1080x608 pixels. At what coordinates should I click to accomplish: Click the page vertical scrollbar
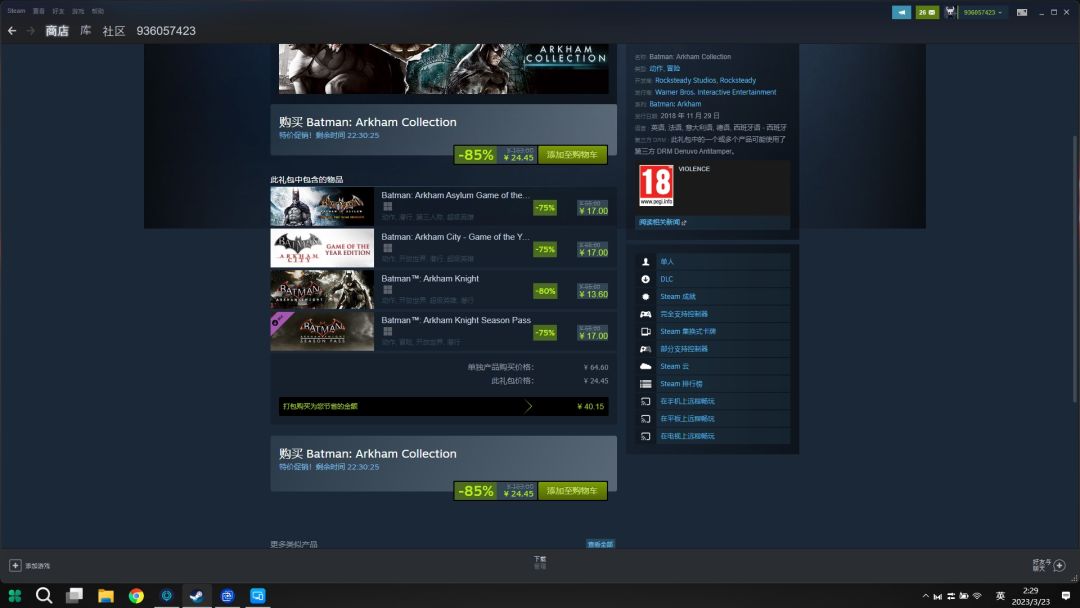pyautogui.click(x=1074, y=269)
